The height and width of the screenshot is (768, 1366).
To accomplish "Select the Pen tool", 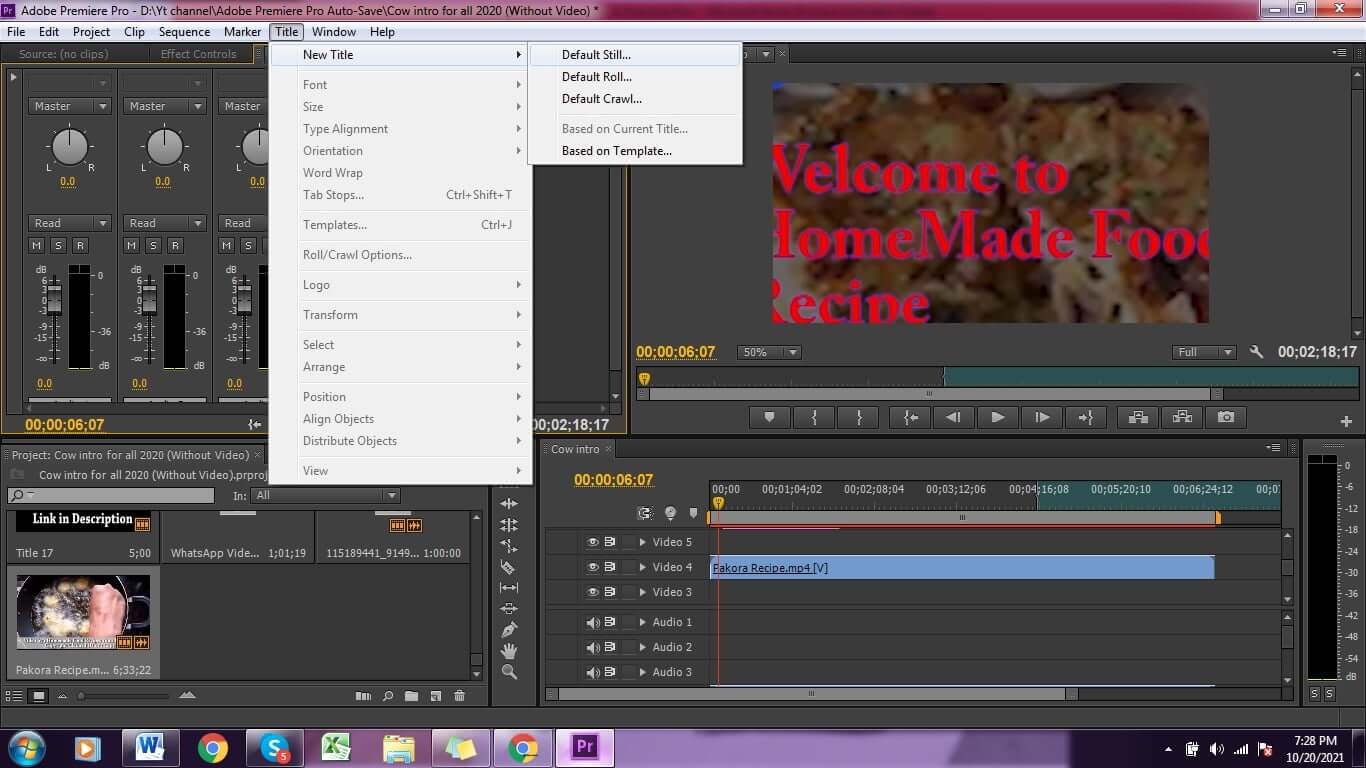I will click(509, 630).
